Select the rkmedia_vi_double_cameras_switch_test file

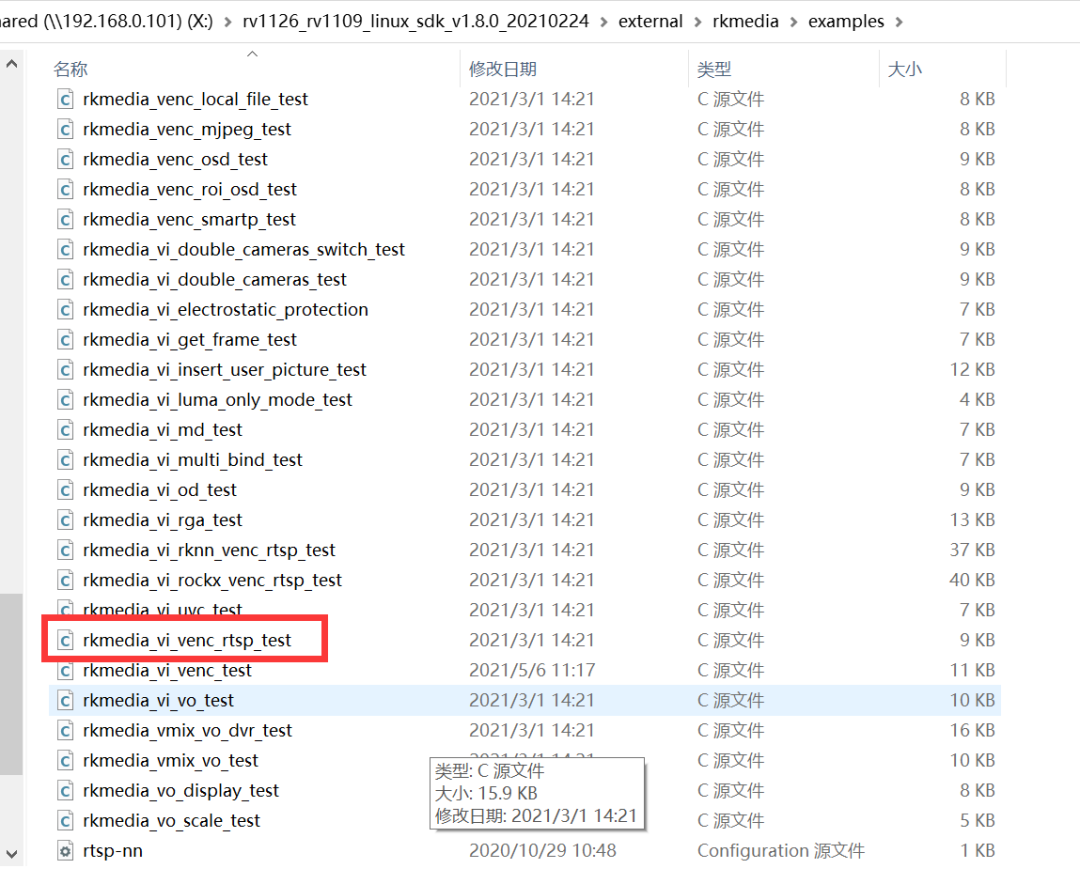click(x=243, y=249)
